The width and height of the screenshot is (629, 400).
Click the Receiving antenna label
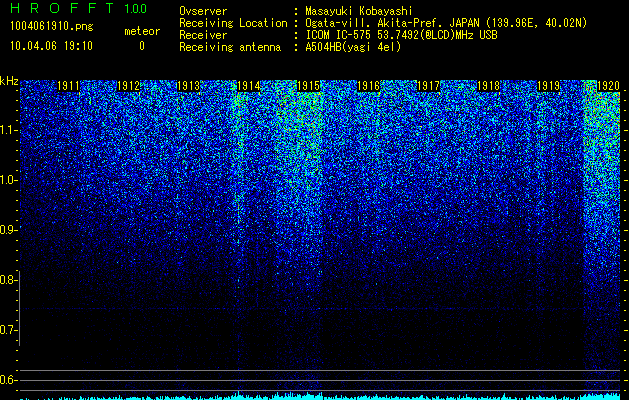(x=230, y=47)
